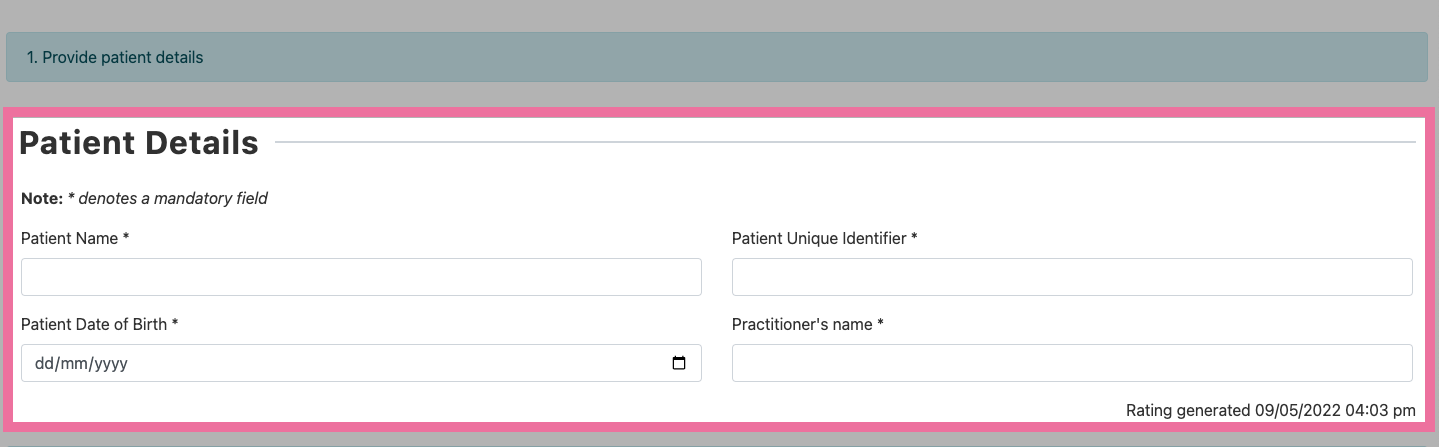Click the asterisk after Practitioner's name

(880, 323)
